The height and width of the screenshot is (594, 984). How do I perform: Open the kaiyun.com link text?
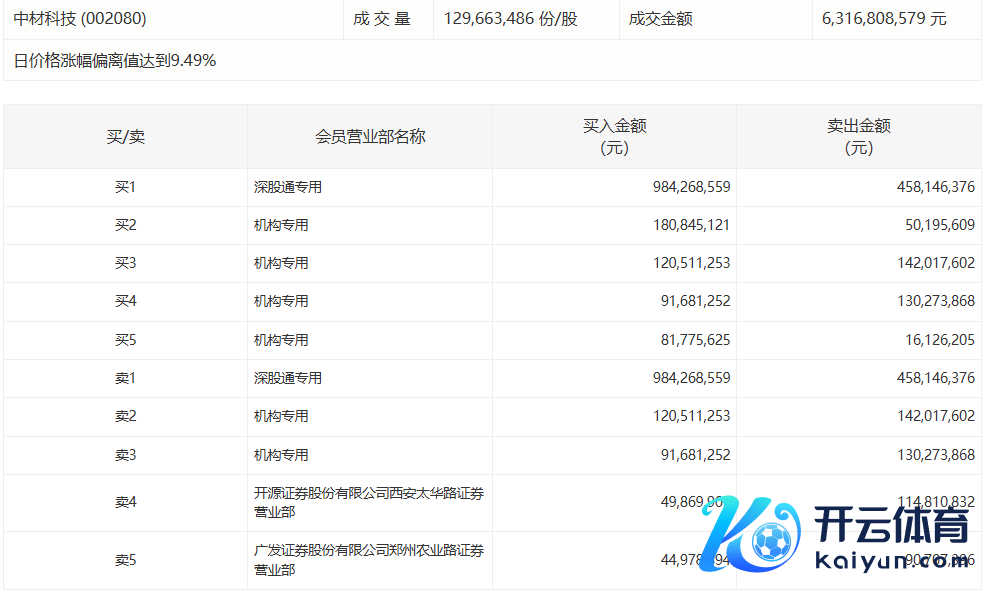click(x=892, y=560)
